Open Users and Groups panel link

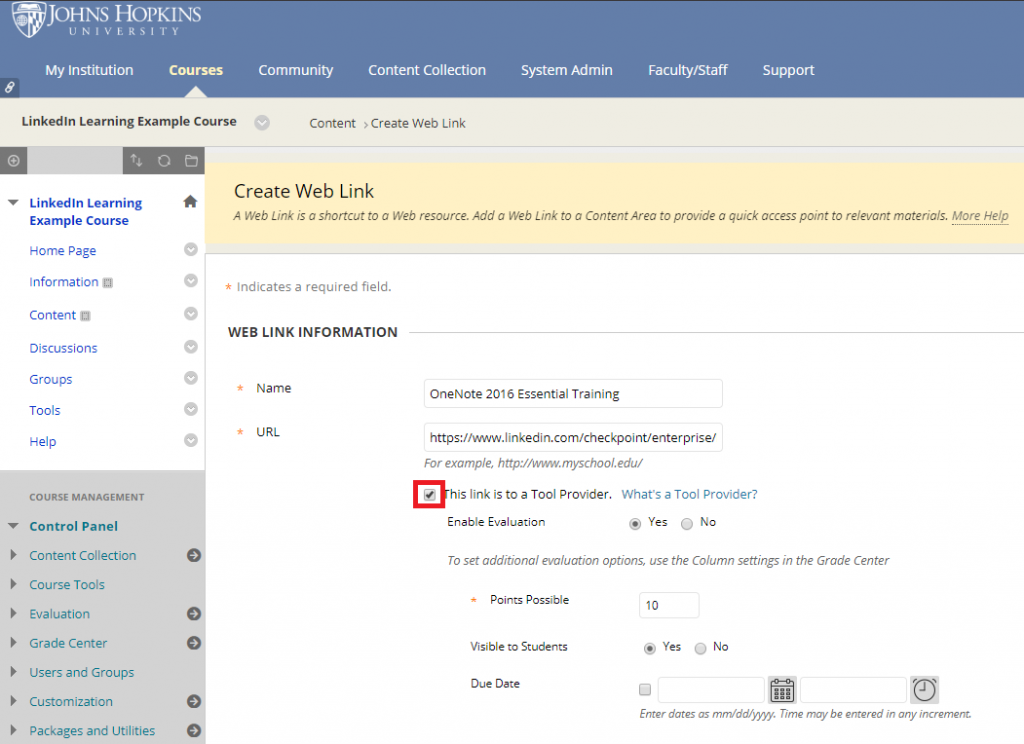[82, 672]
